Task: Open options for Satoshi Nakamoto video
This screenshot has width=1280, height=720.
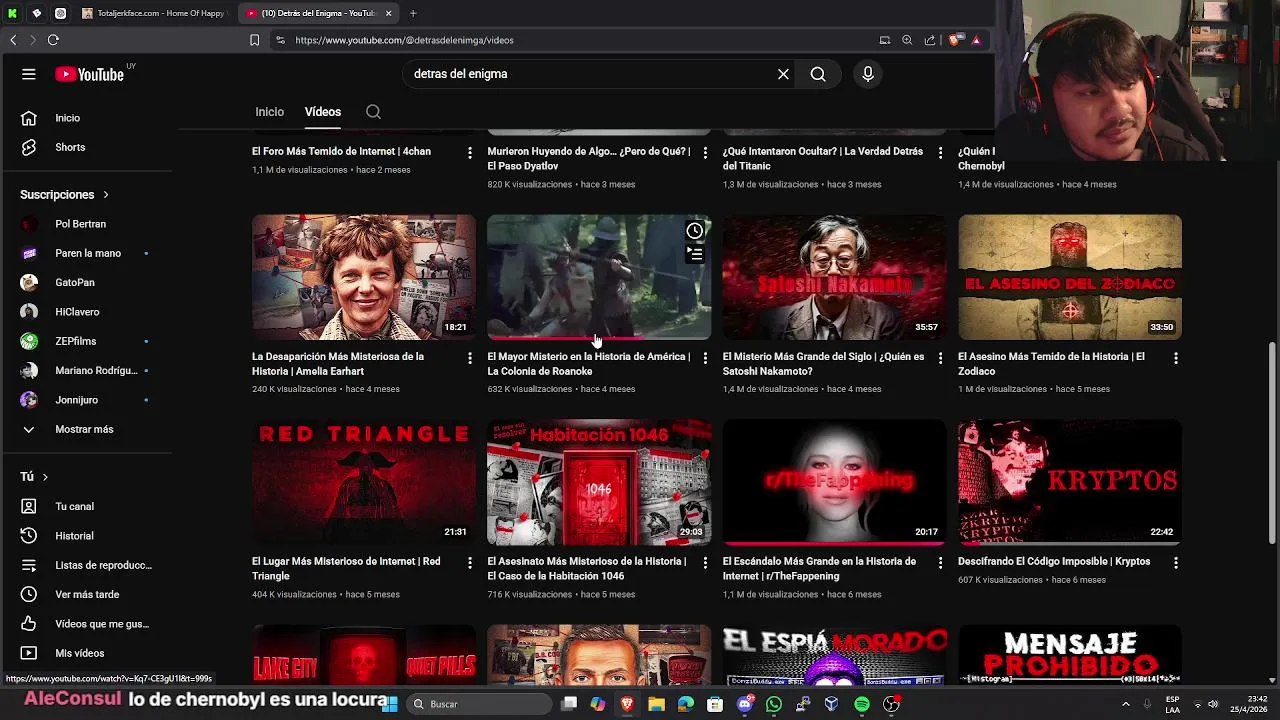Action: 940,357
